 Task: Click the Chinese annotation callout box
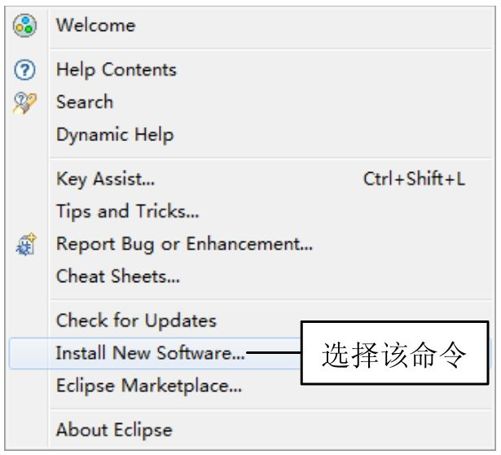tap(395, 353)
